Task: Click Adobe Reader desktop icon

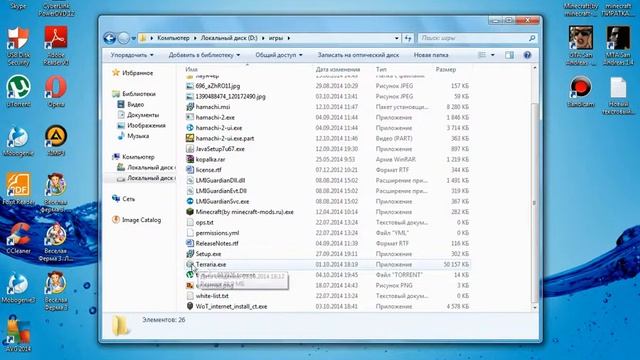Action: click(56, 46)
